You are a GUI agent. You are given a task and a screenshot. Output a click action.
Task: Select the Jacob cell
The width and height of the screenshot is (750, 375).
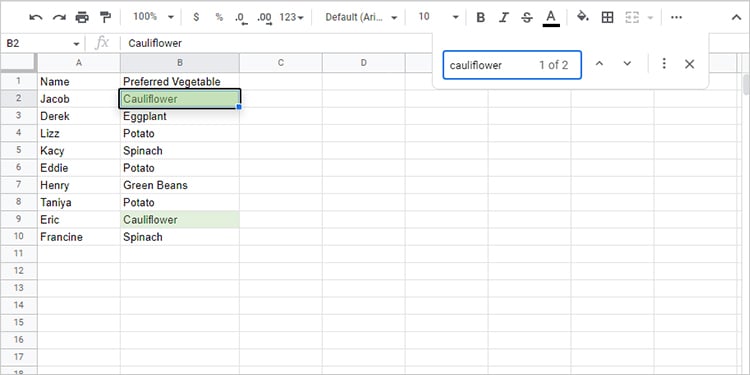[79, 99]
